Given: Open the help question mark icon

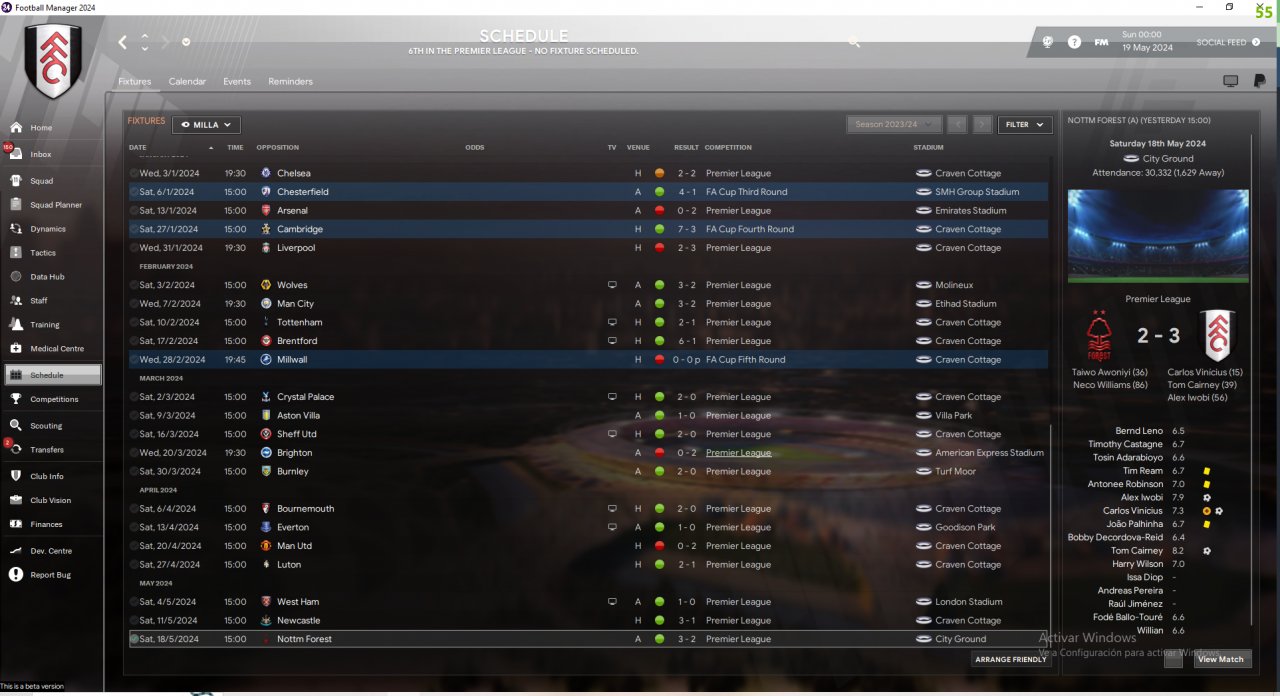Looking at the screenshot, I should click(1074, 42).
